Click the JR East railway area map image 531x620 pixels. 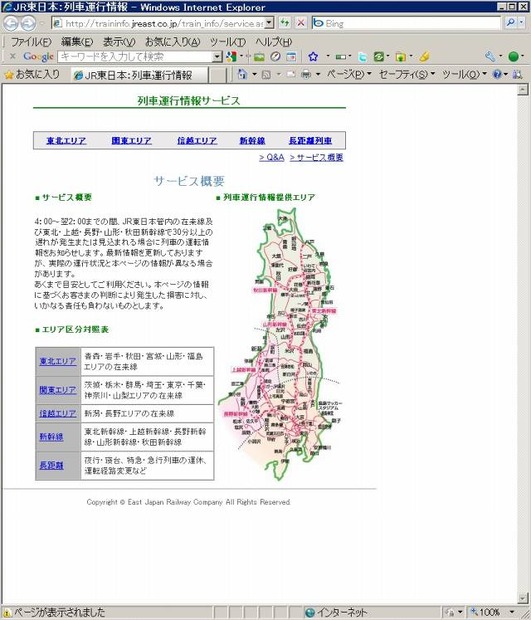click(x=281, y=344)
